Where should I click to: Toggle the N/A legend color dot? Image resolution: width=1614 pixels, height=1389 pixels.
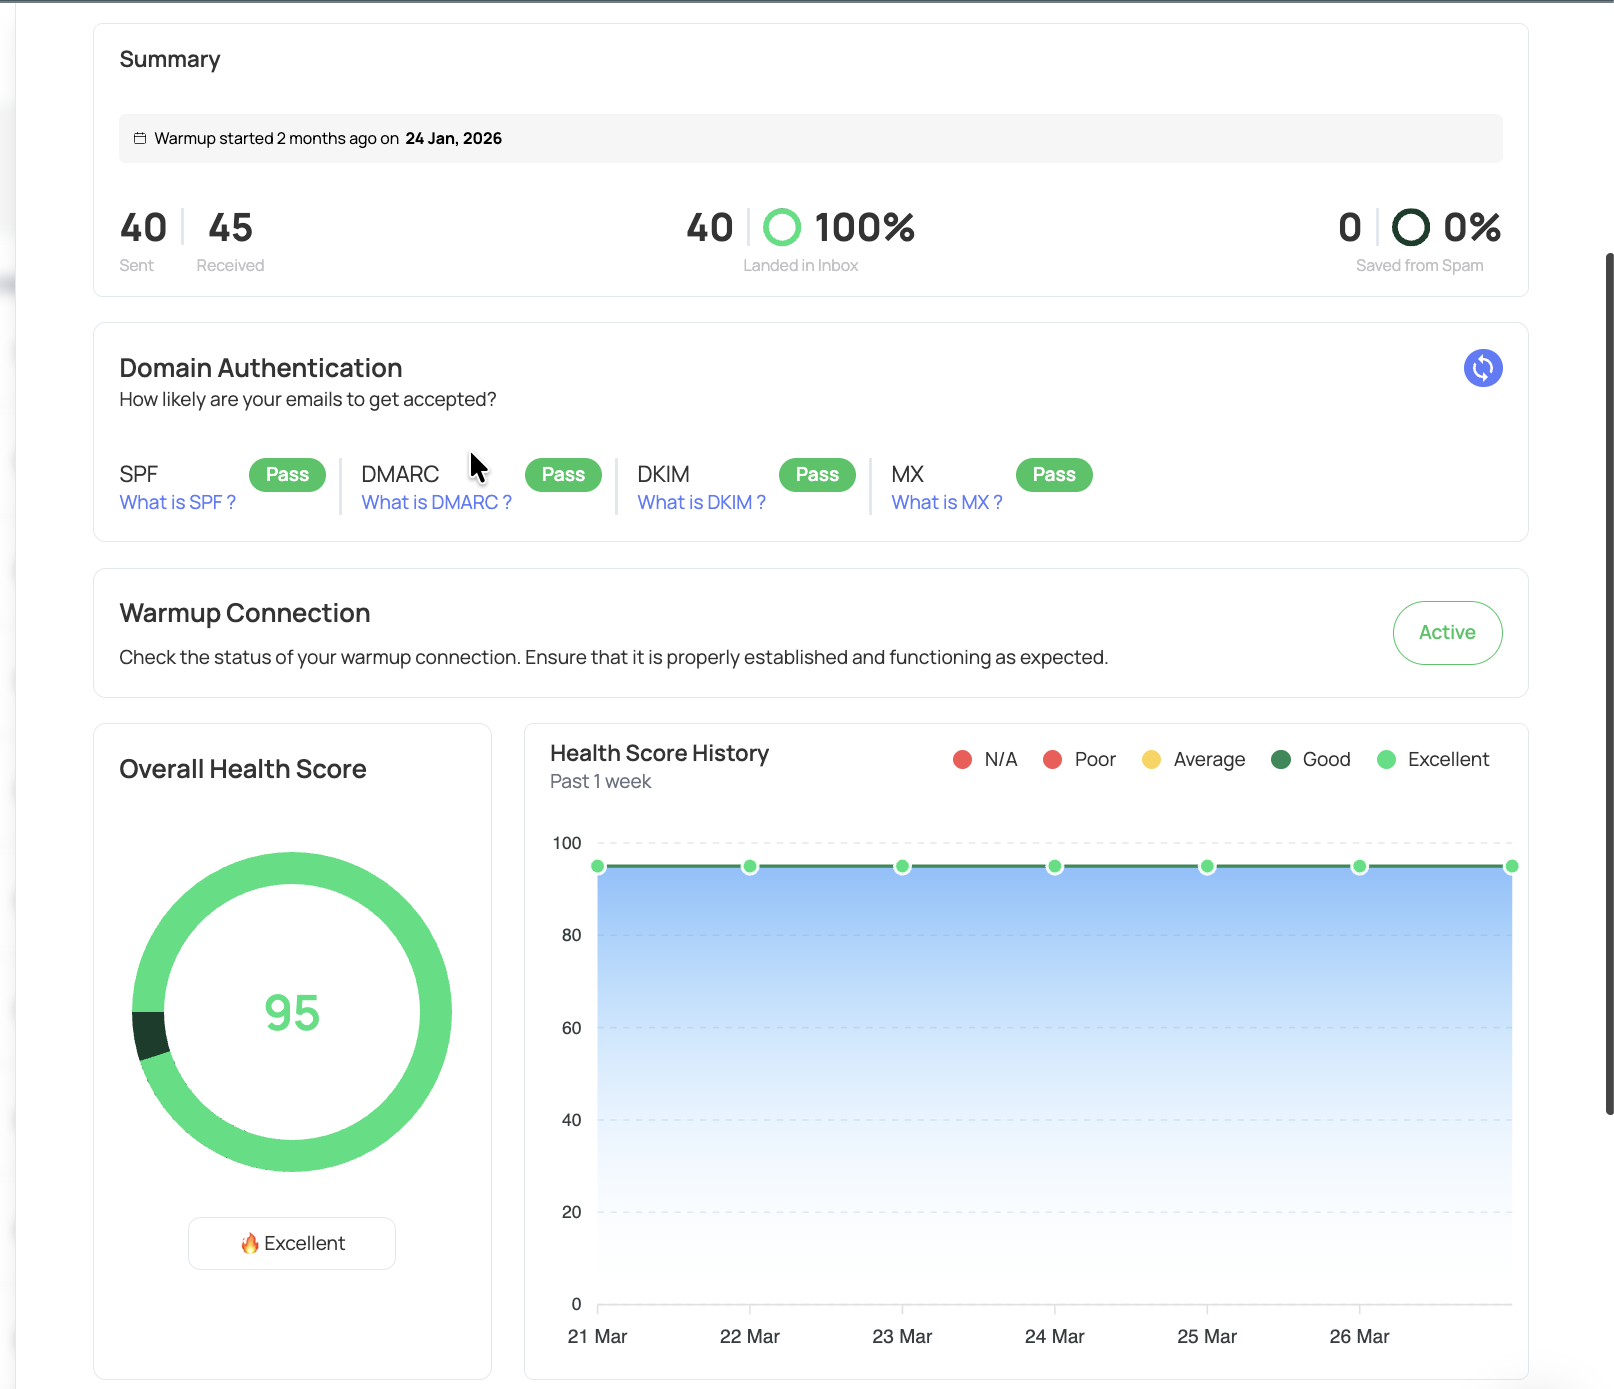[x=963, y=760]
